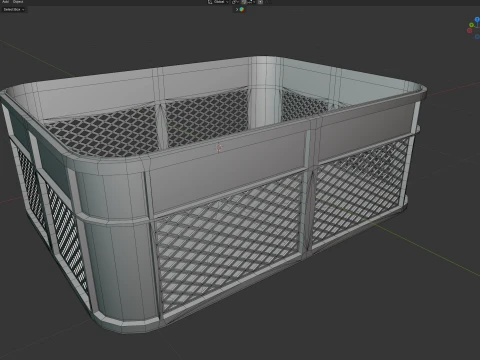Open the pivot point dropdown
The width and height of the screenshot is (480, 360).
point(235,2)
